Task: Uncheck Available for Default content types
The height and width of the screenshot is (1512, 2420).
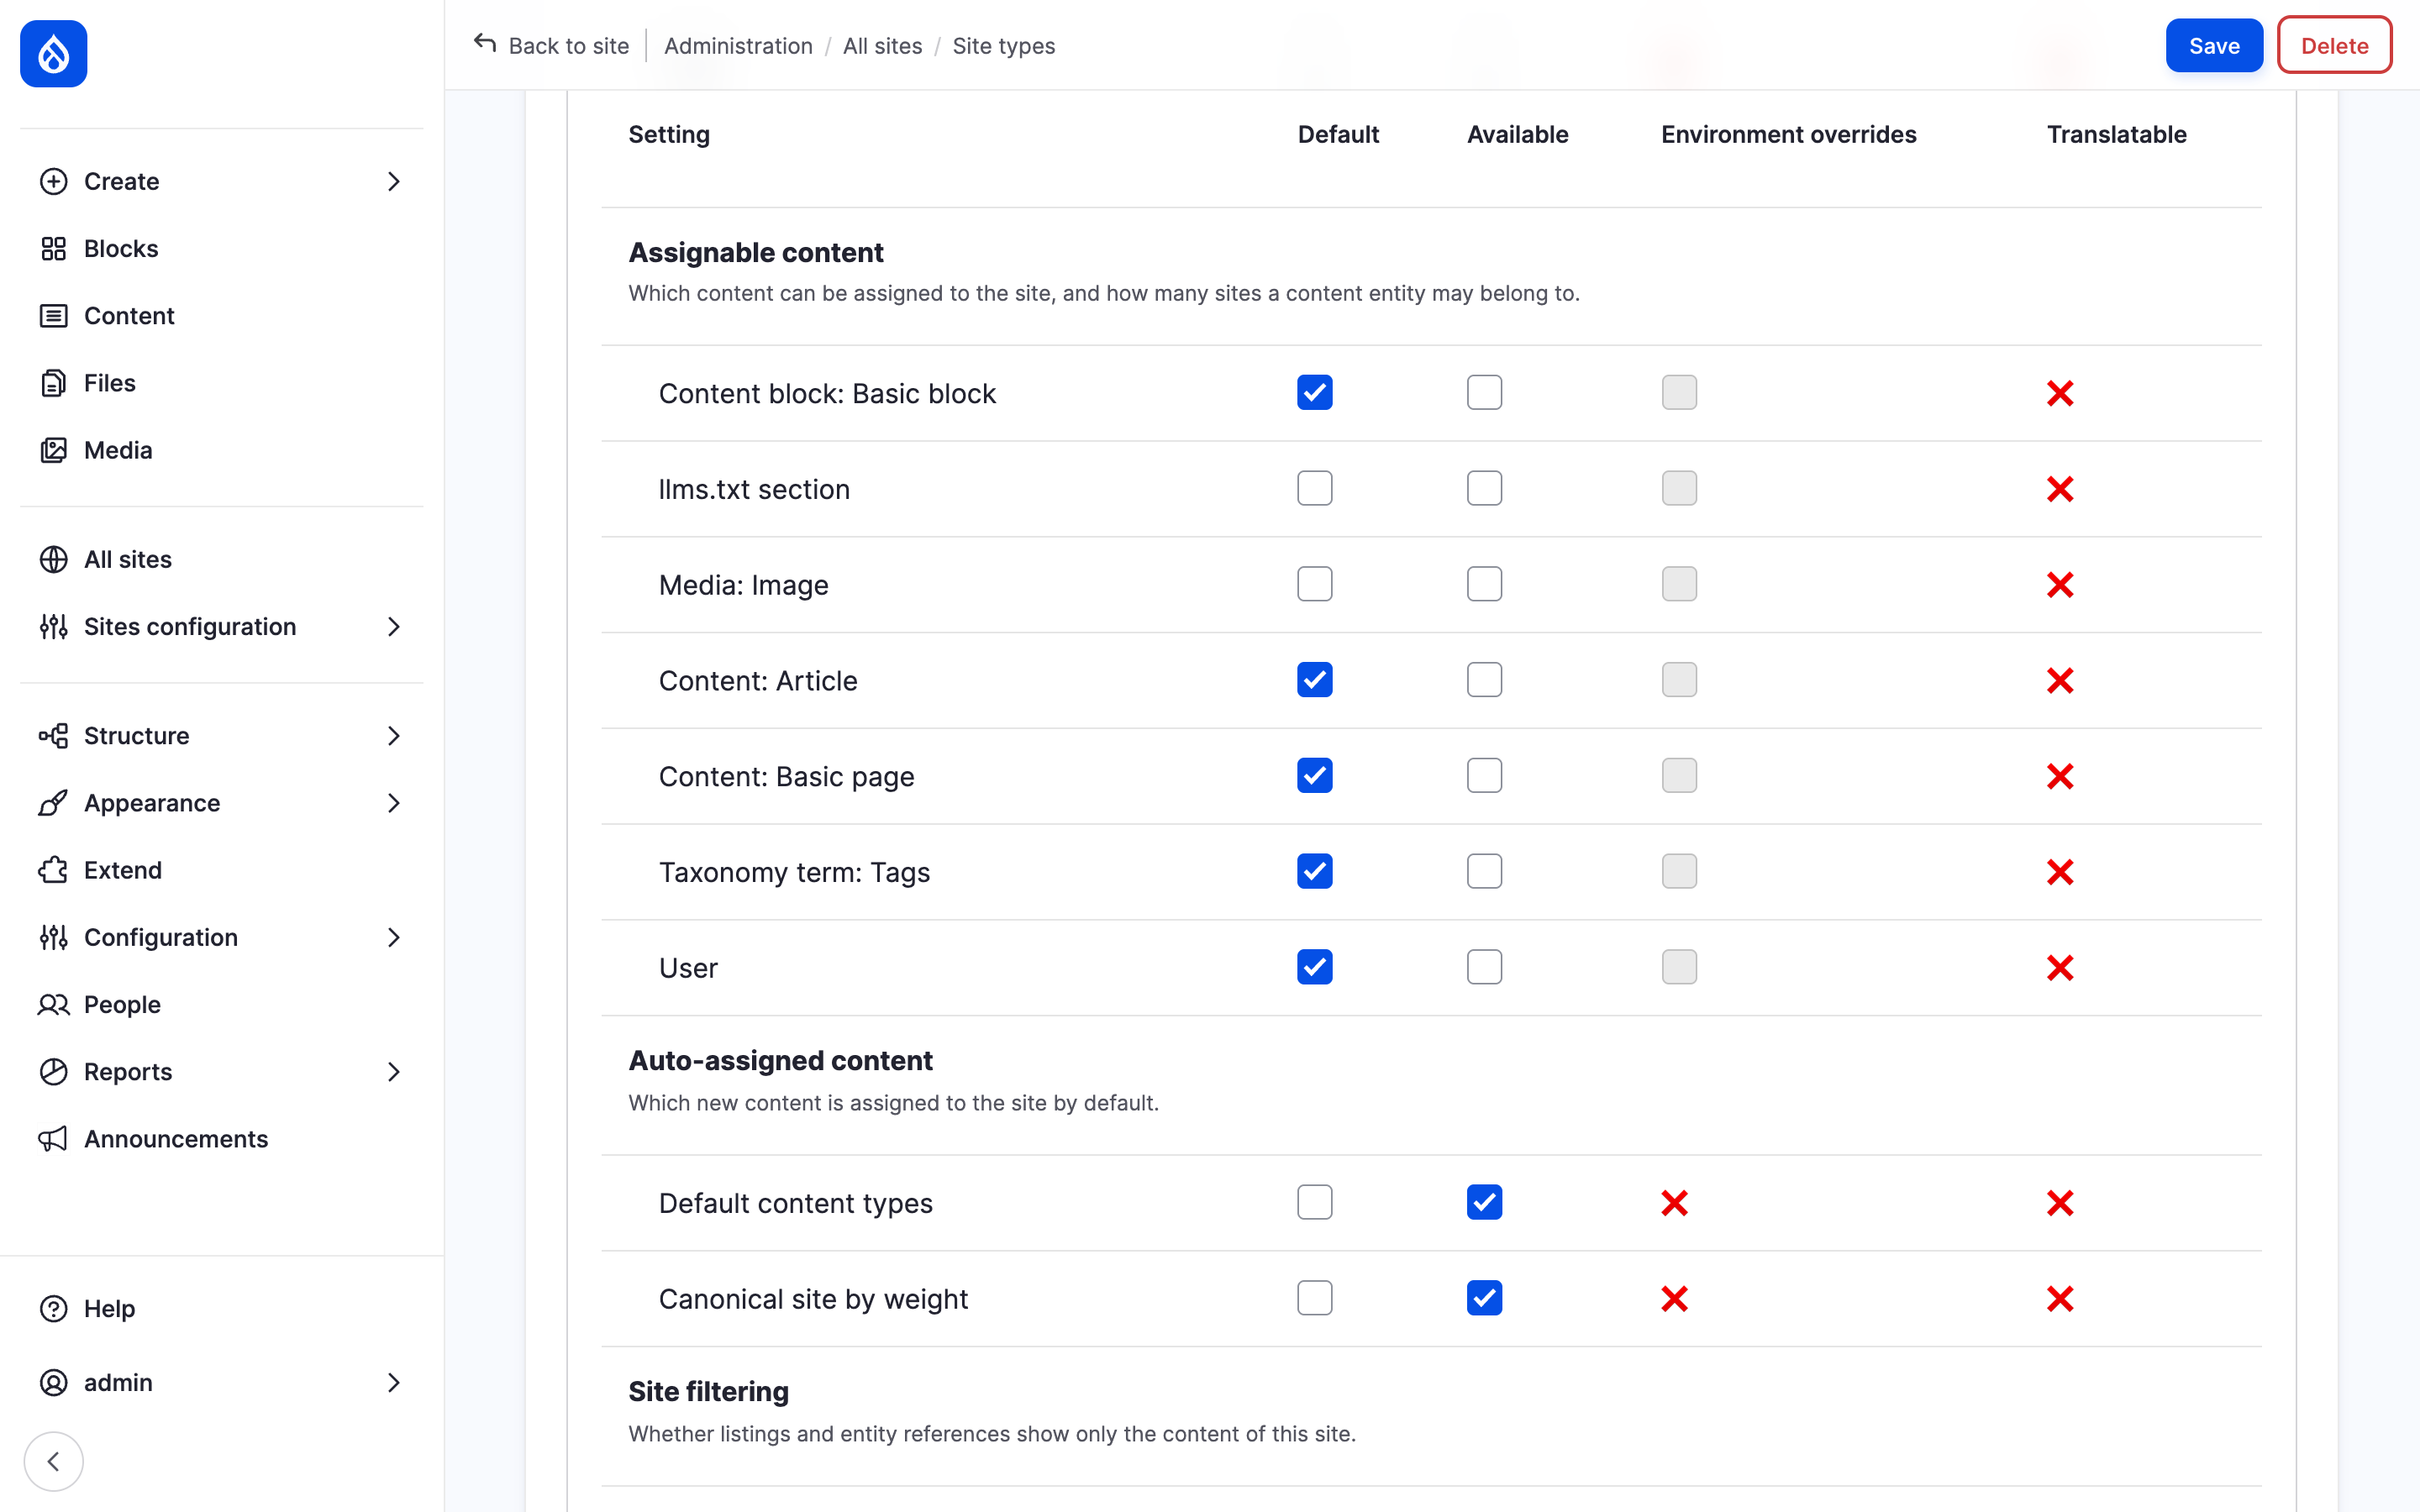Action: (1485, 1203)
